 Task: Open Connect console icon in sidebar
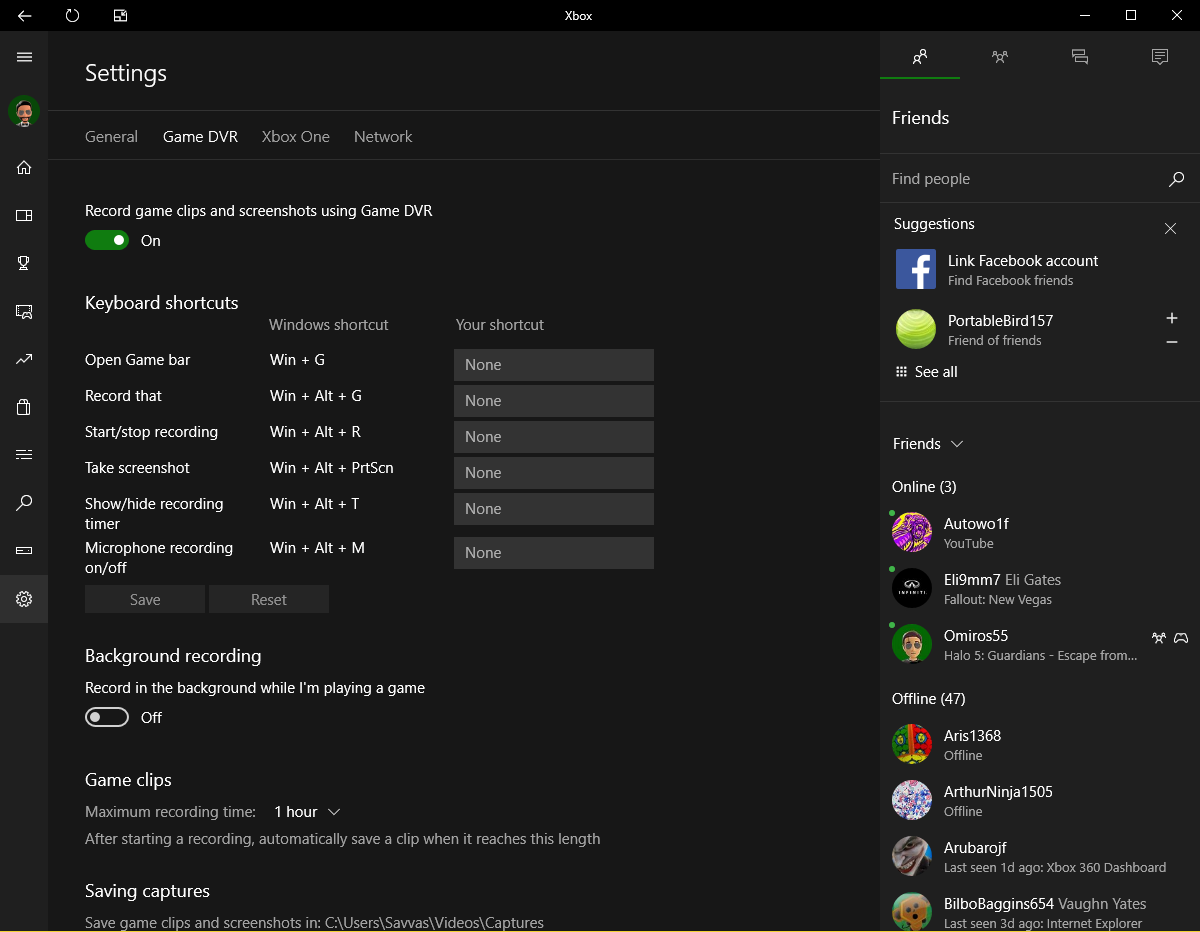pyautogui.click(x=24, y=551)
